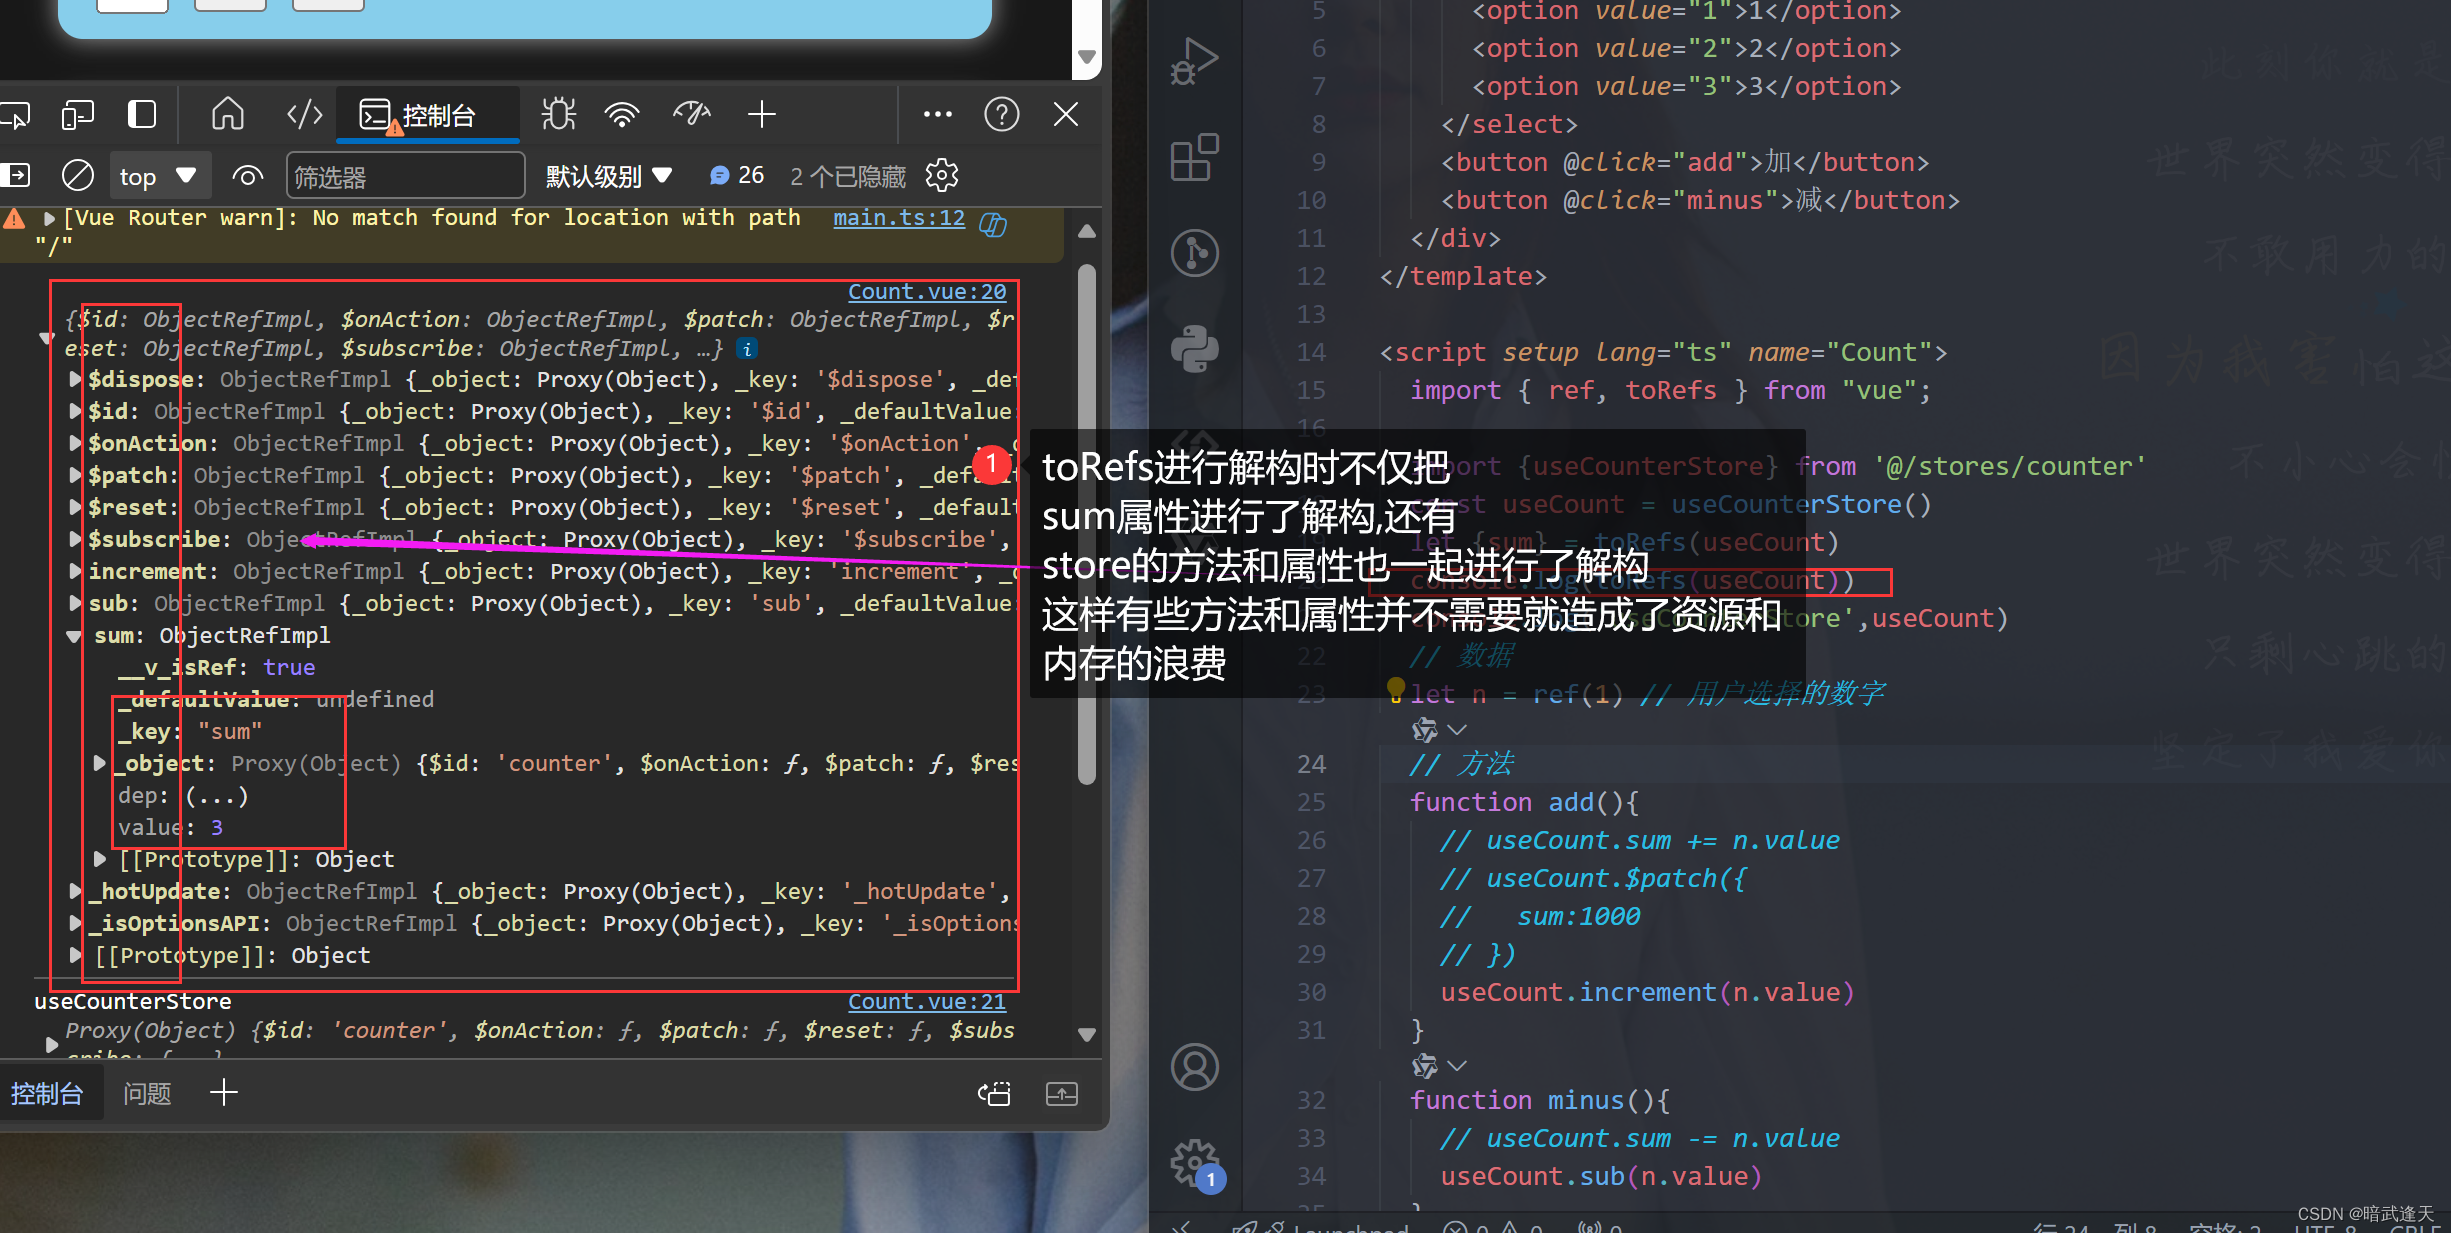The height and width of the screenshot is (1233, 2451).
Task: Open the Count.vue:21 source link
Action: pyautogui.click(x=927, y=1002)
